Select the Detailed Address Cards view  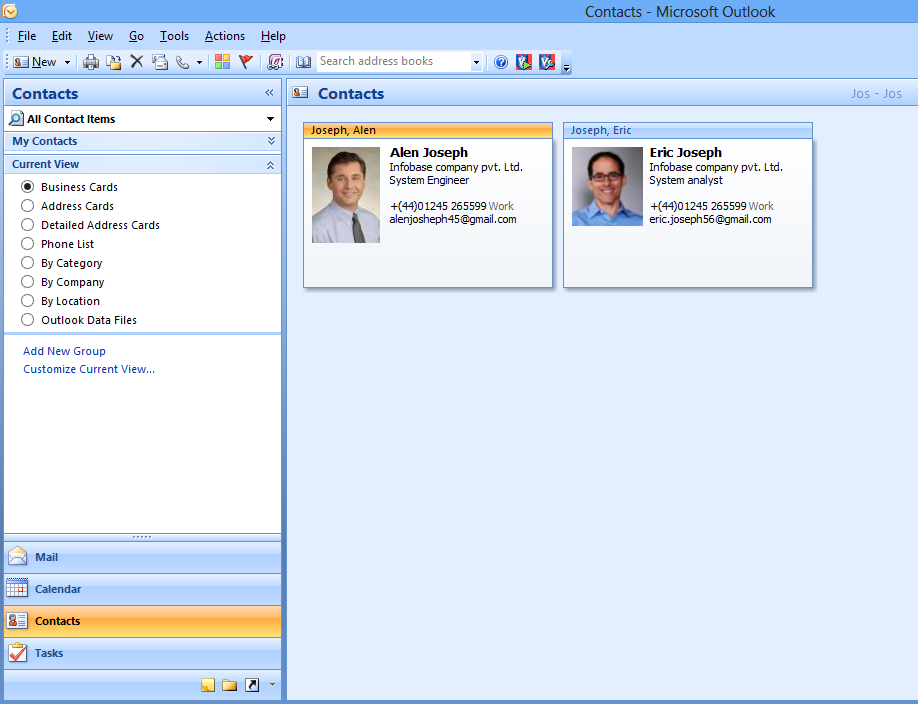(x=28, y=225)
